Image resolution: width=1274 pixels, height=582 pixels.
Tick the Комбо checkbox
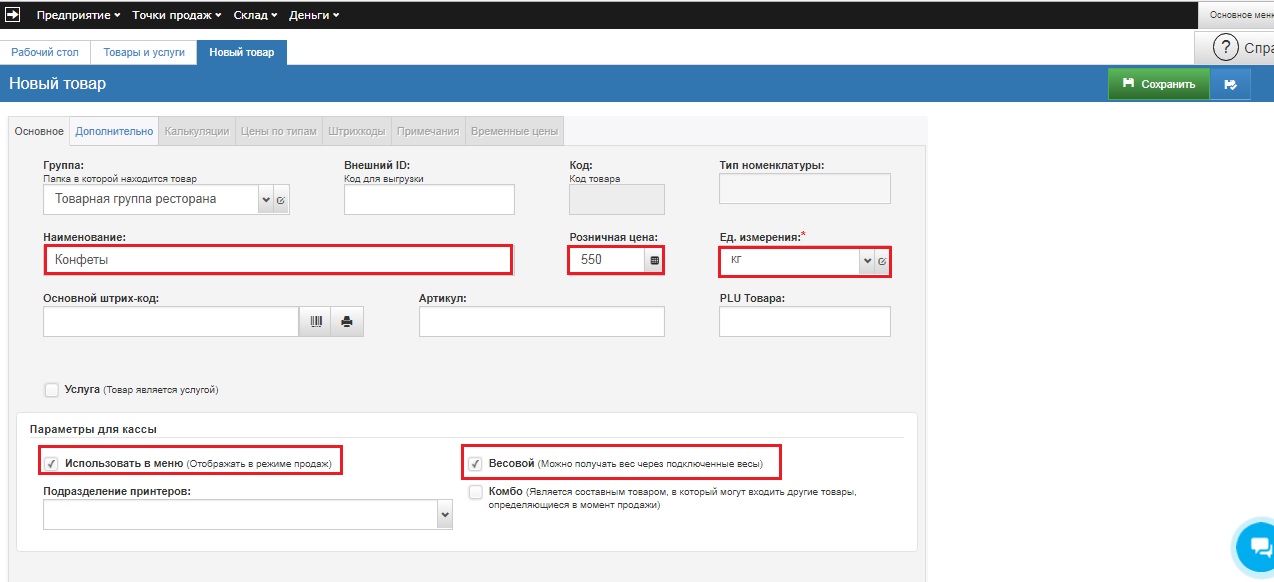point(476,492)
